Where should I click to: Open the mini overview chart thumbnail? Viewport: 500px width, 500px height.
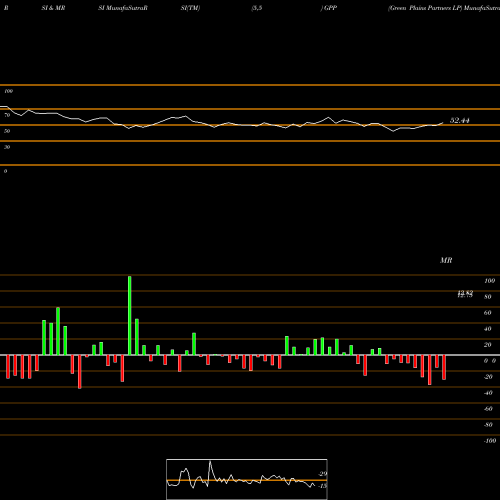(x=247, y=479)
